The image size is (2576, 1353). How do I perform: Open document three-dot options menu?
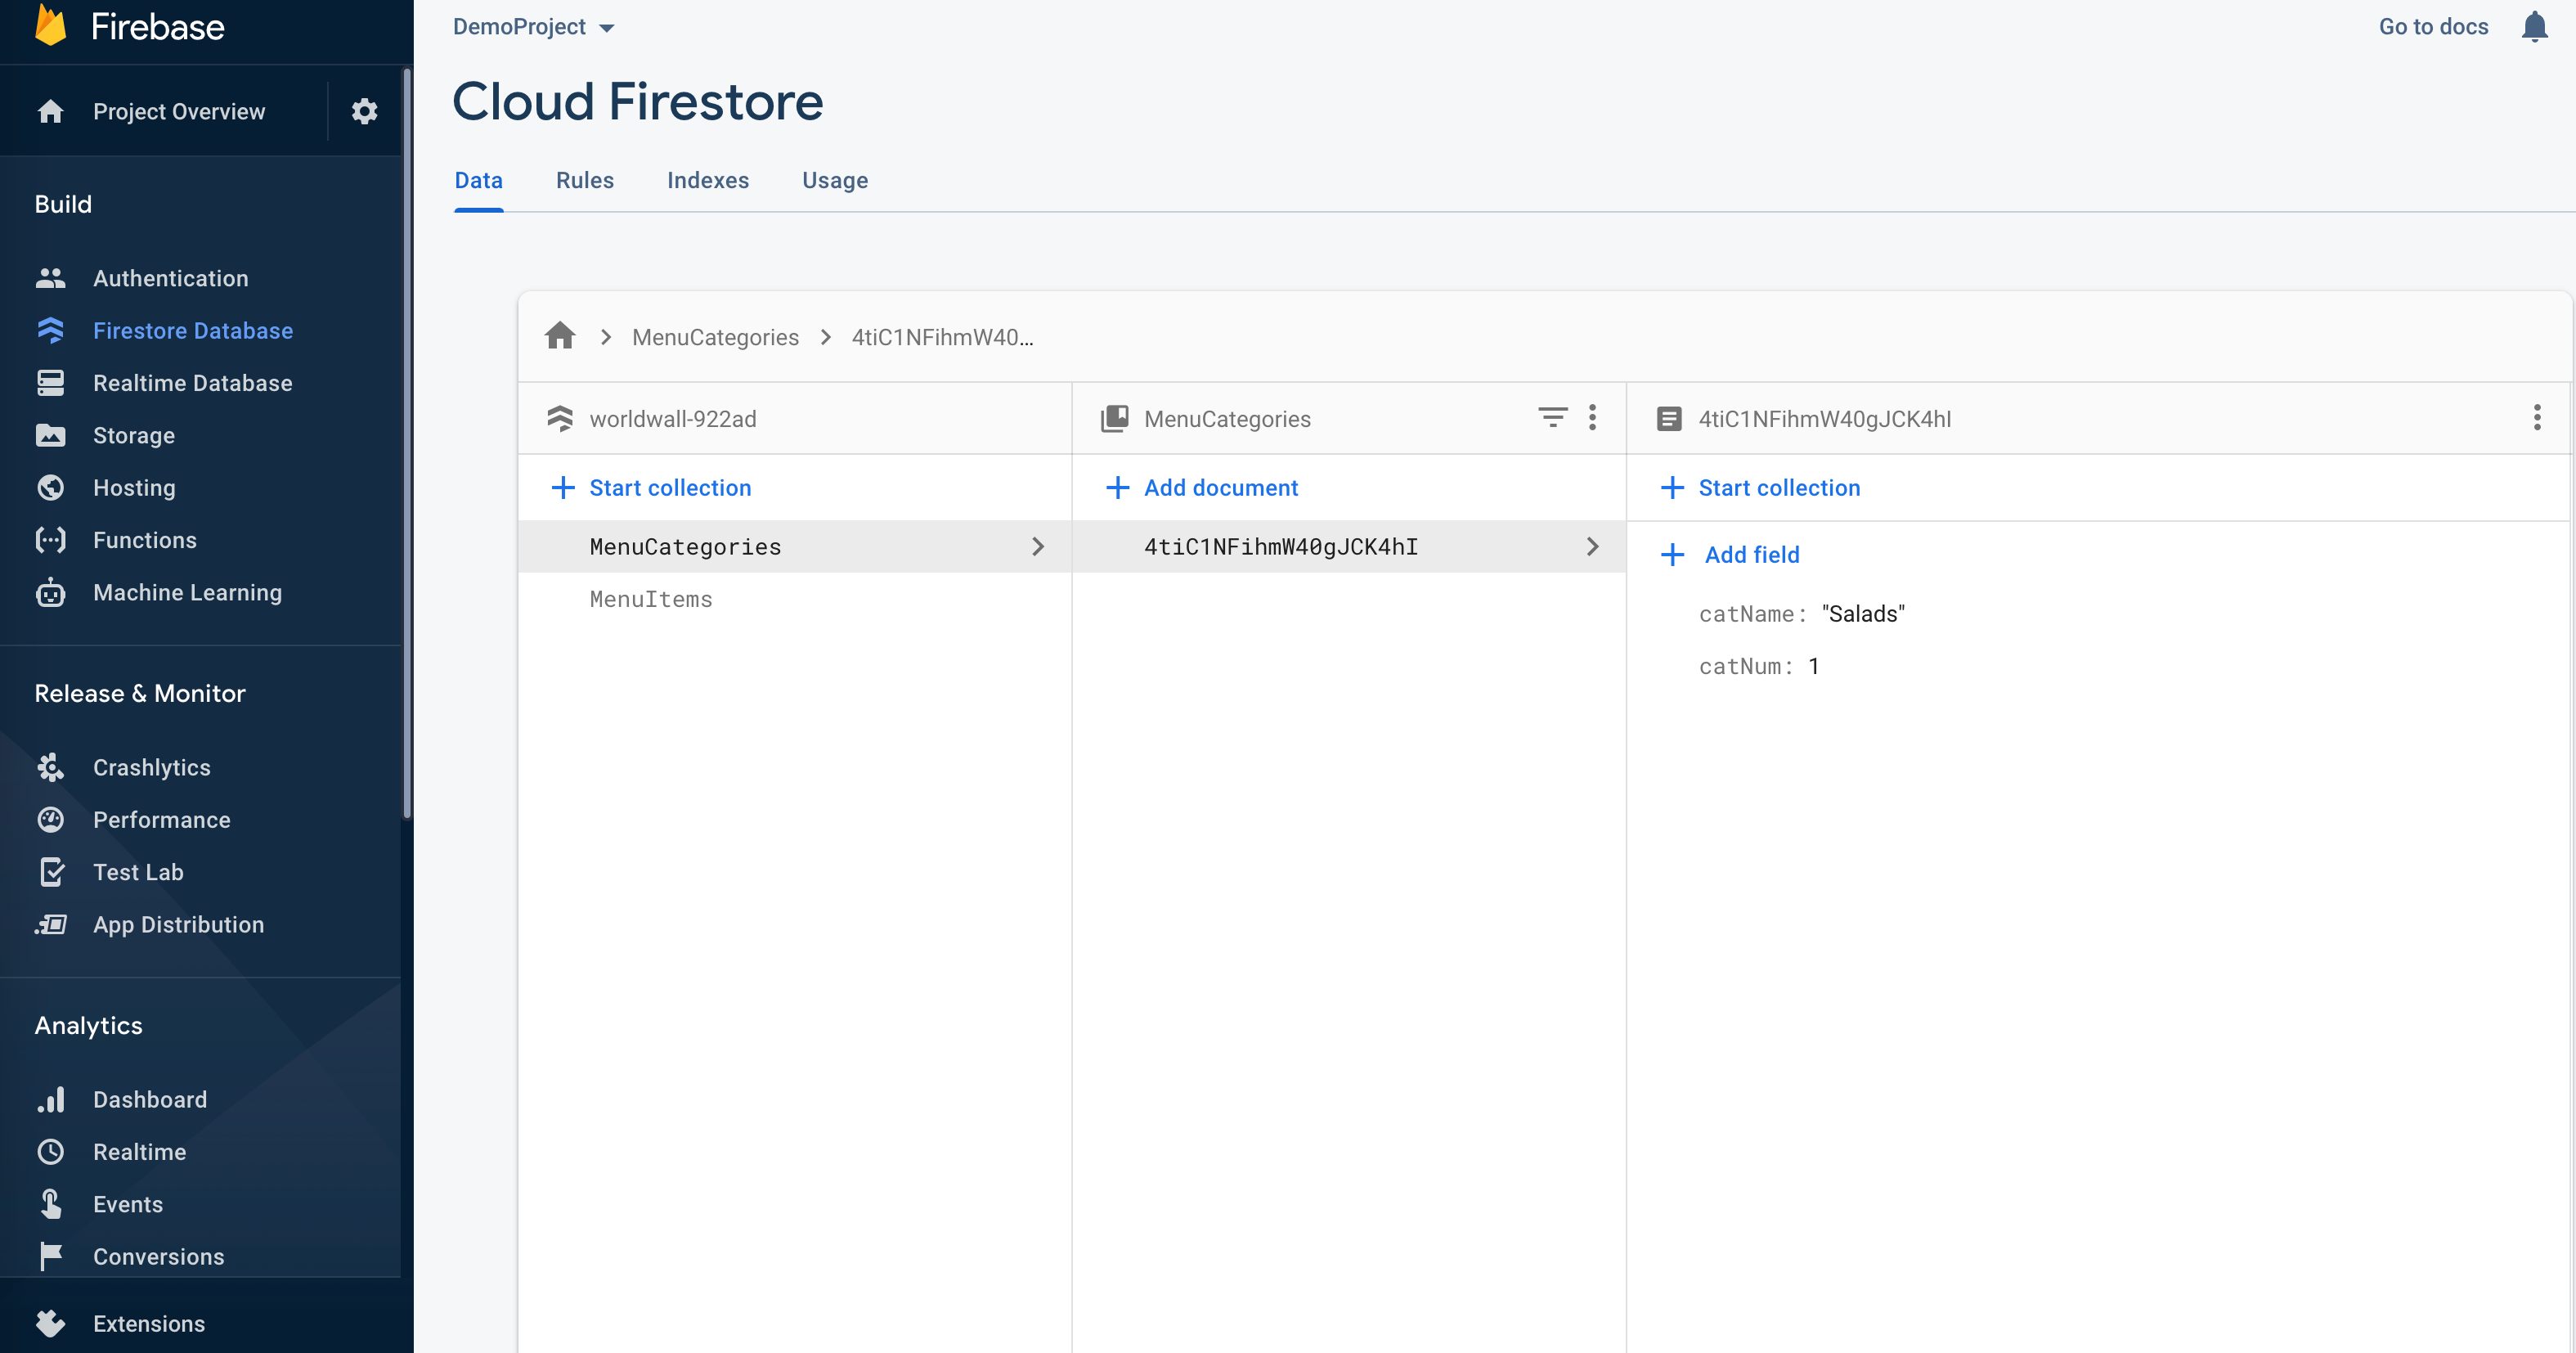pyautogui.click(x=2536, y=417)
